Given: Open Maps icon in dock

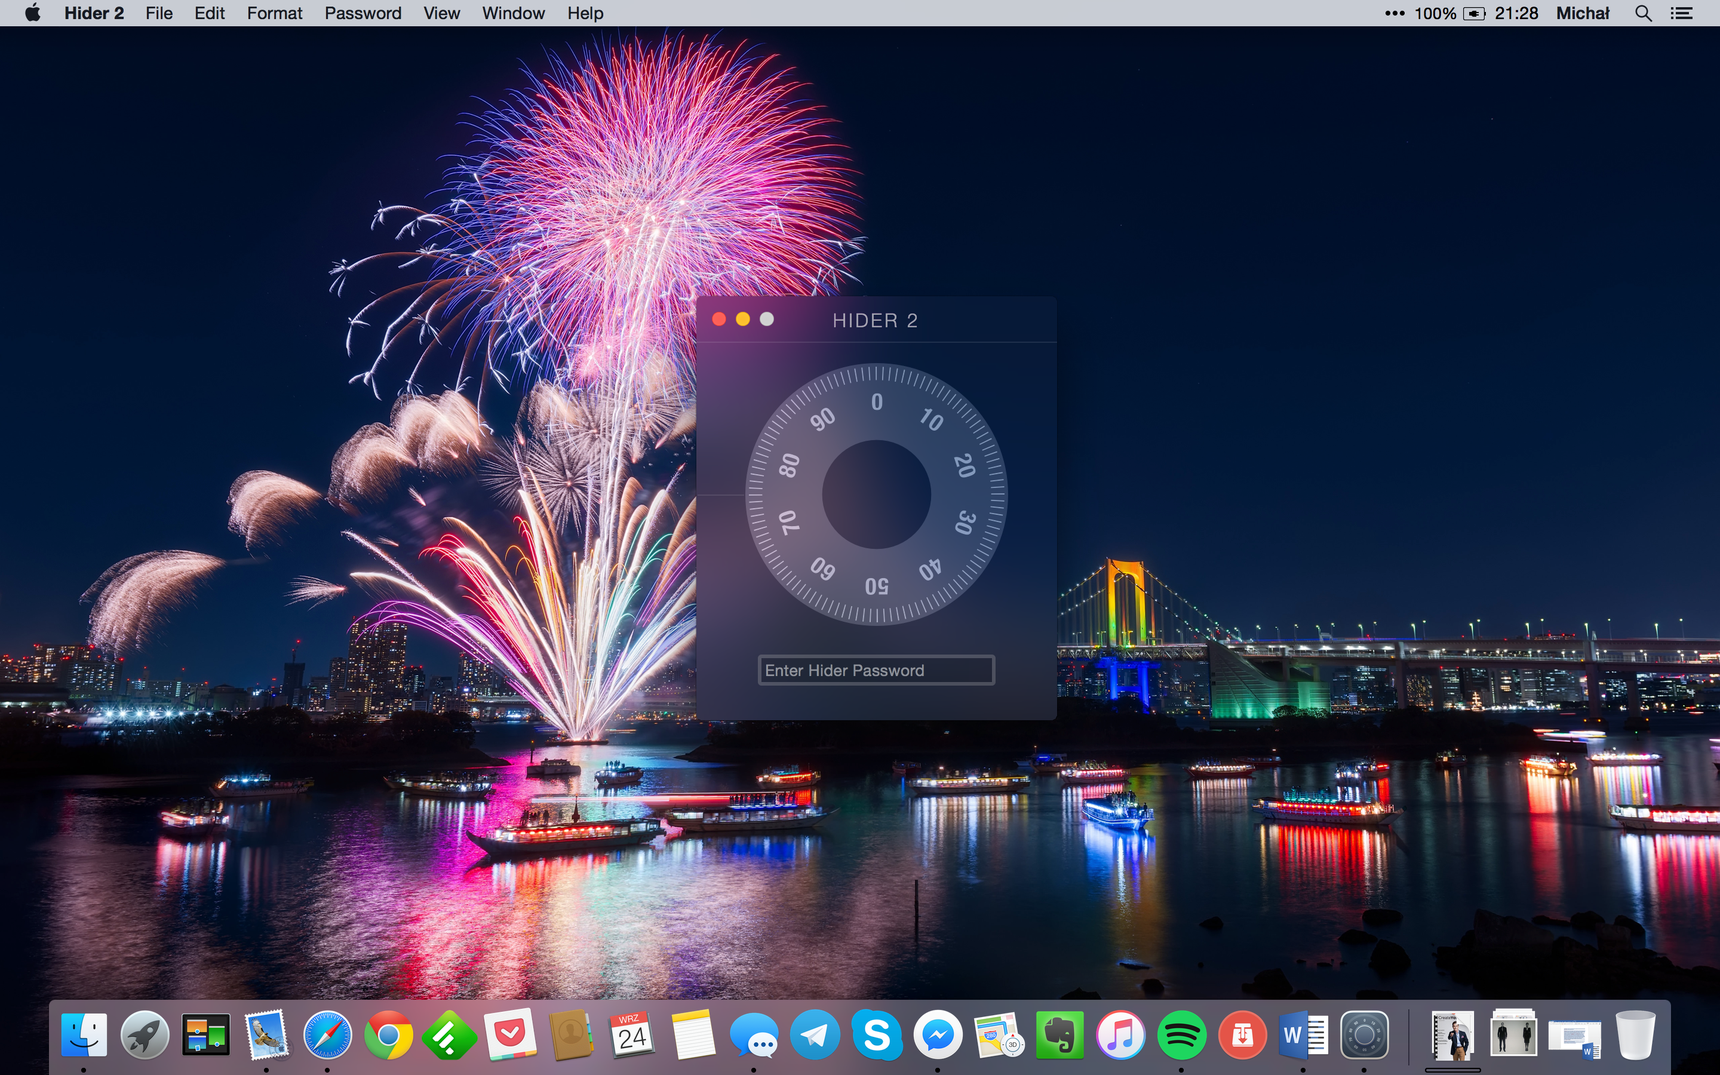Looking at the screenshot, I should 998,1036.
